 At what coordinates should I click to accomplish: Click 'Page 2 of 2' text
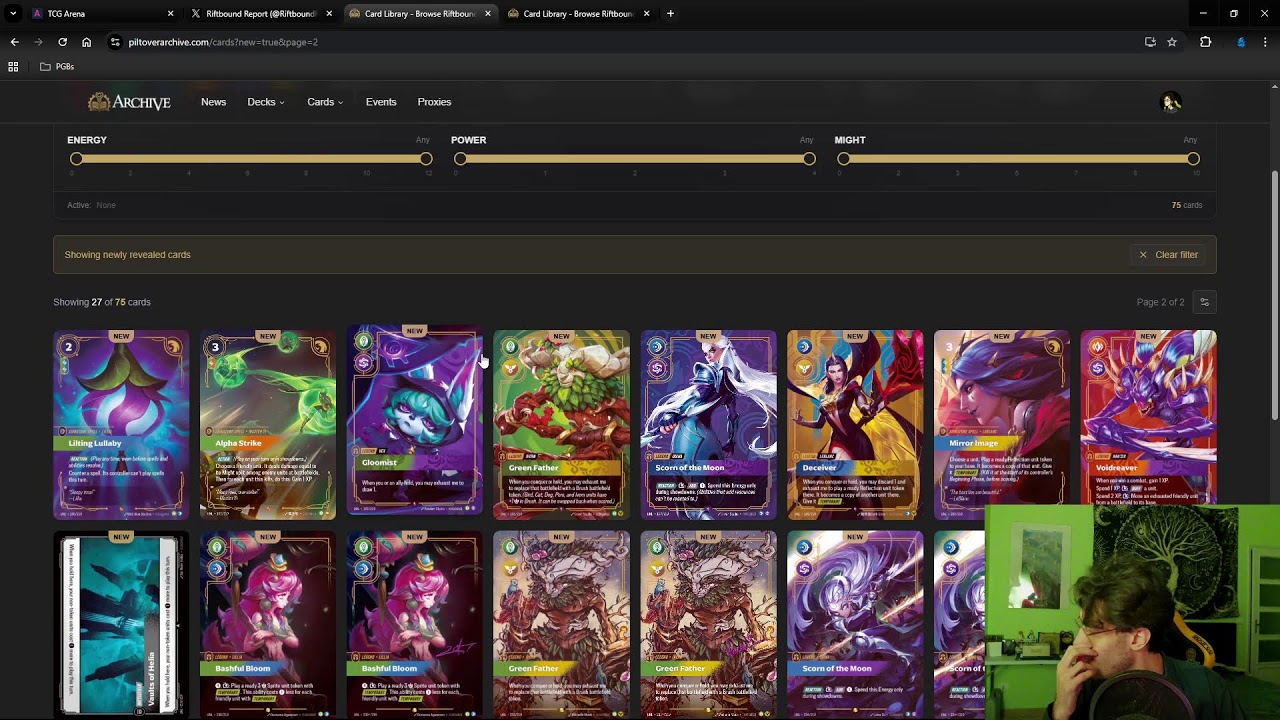1160,302
